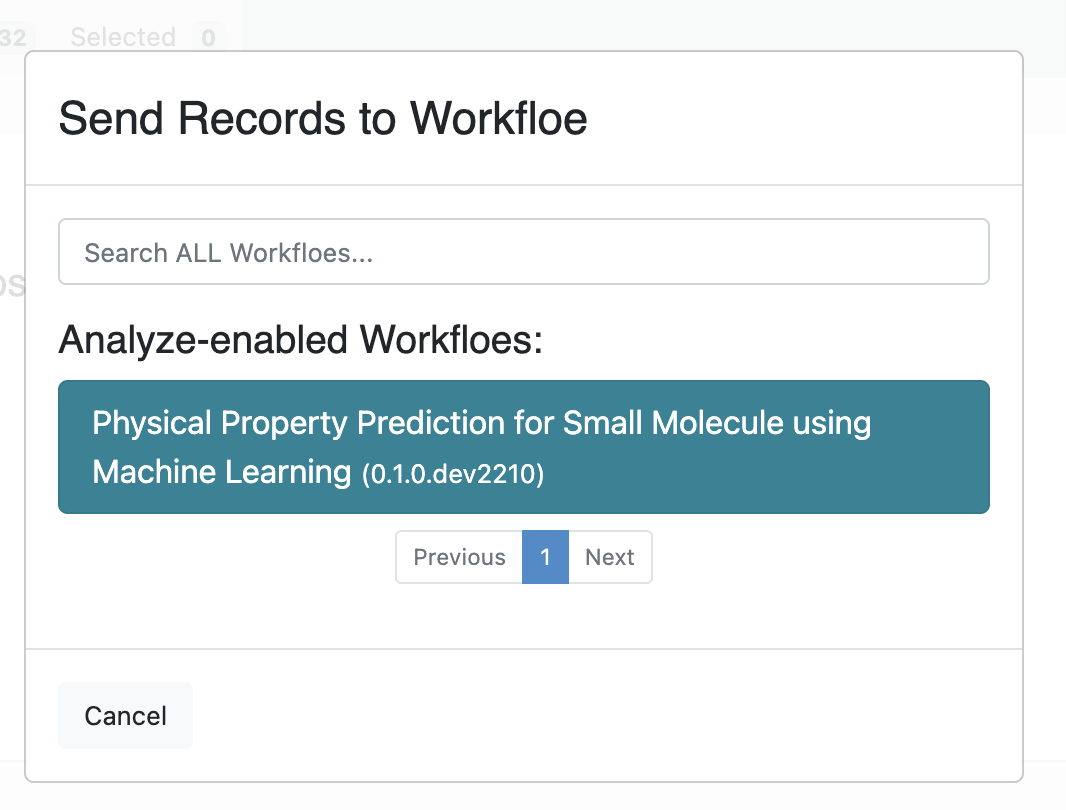Select the Physical Property Prediction workfloe
Viewport: 1066px width, 810px height.
click(523, 447)
